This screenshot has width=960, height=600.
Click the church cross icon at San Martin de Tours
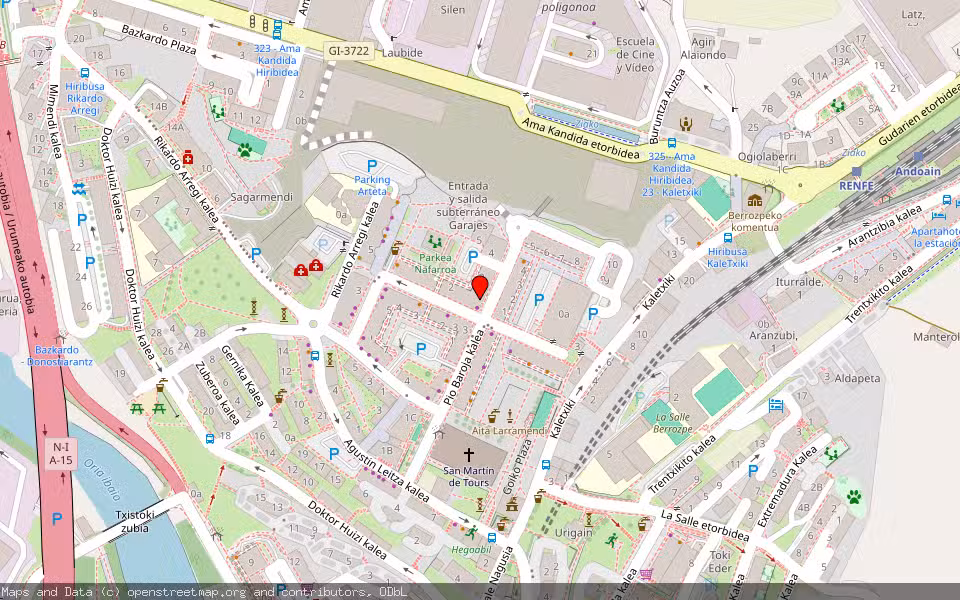pyautogui.click(x=469, y=453)
